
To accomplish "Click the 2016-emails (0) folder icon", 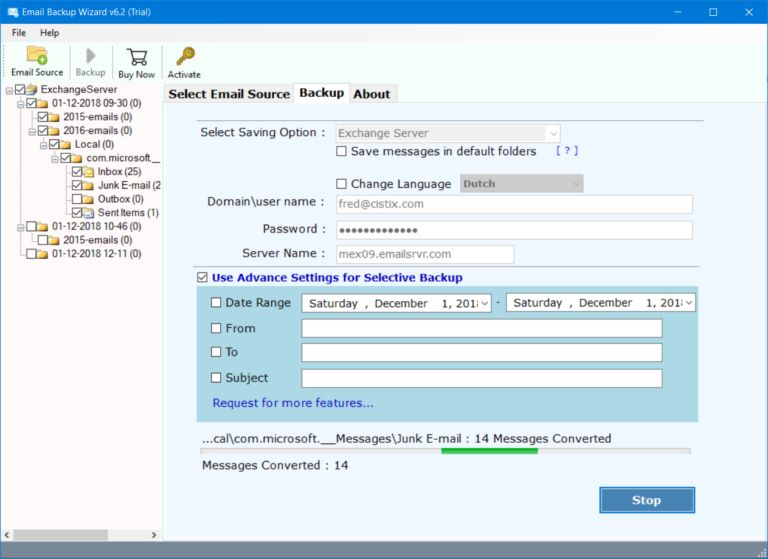I will 54,130.
